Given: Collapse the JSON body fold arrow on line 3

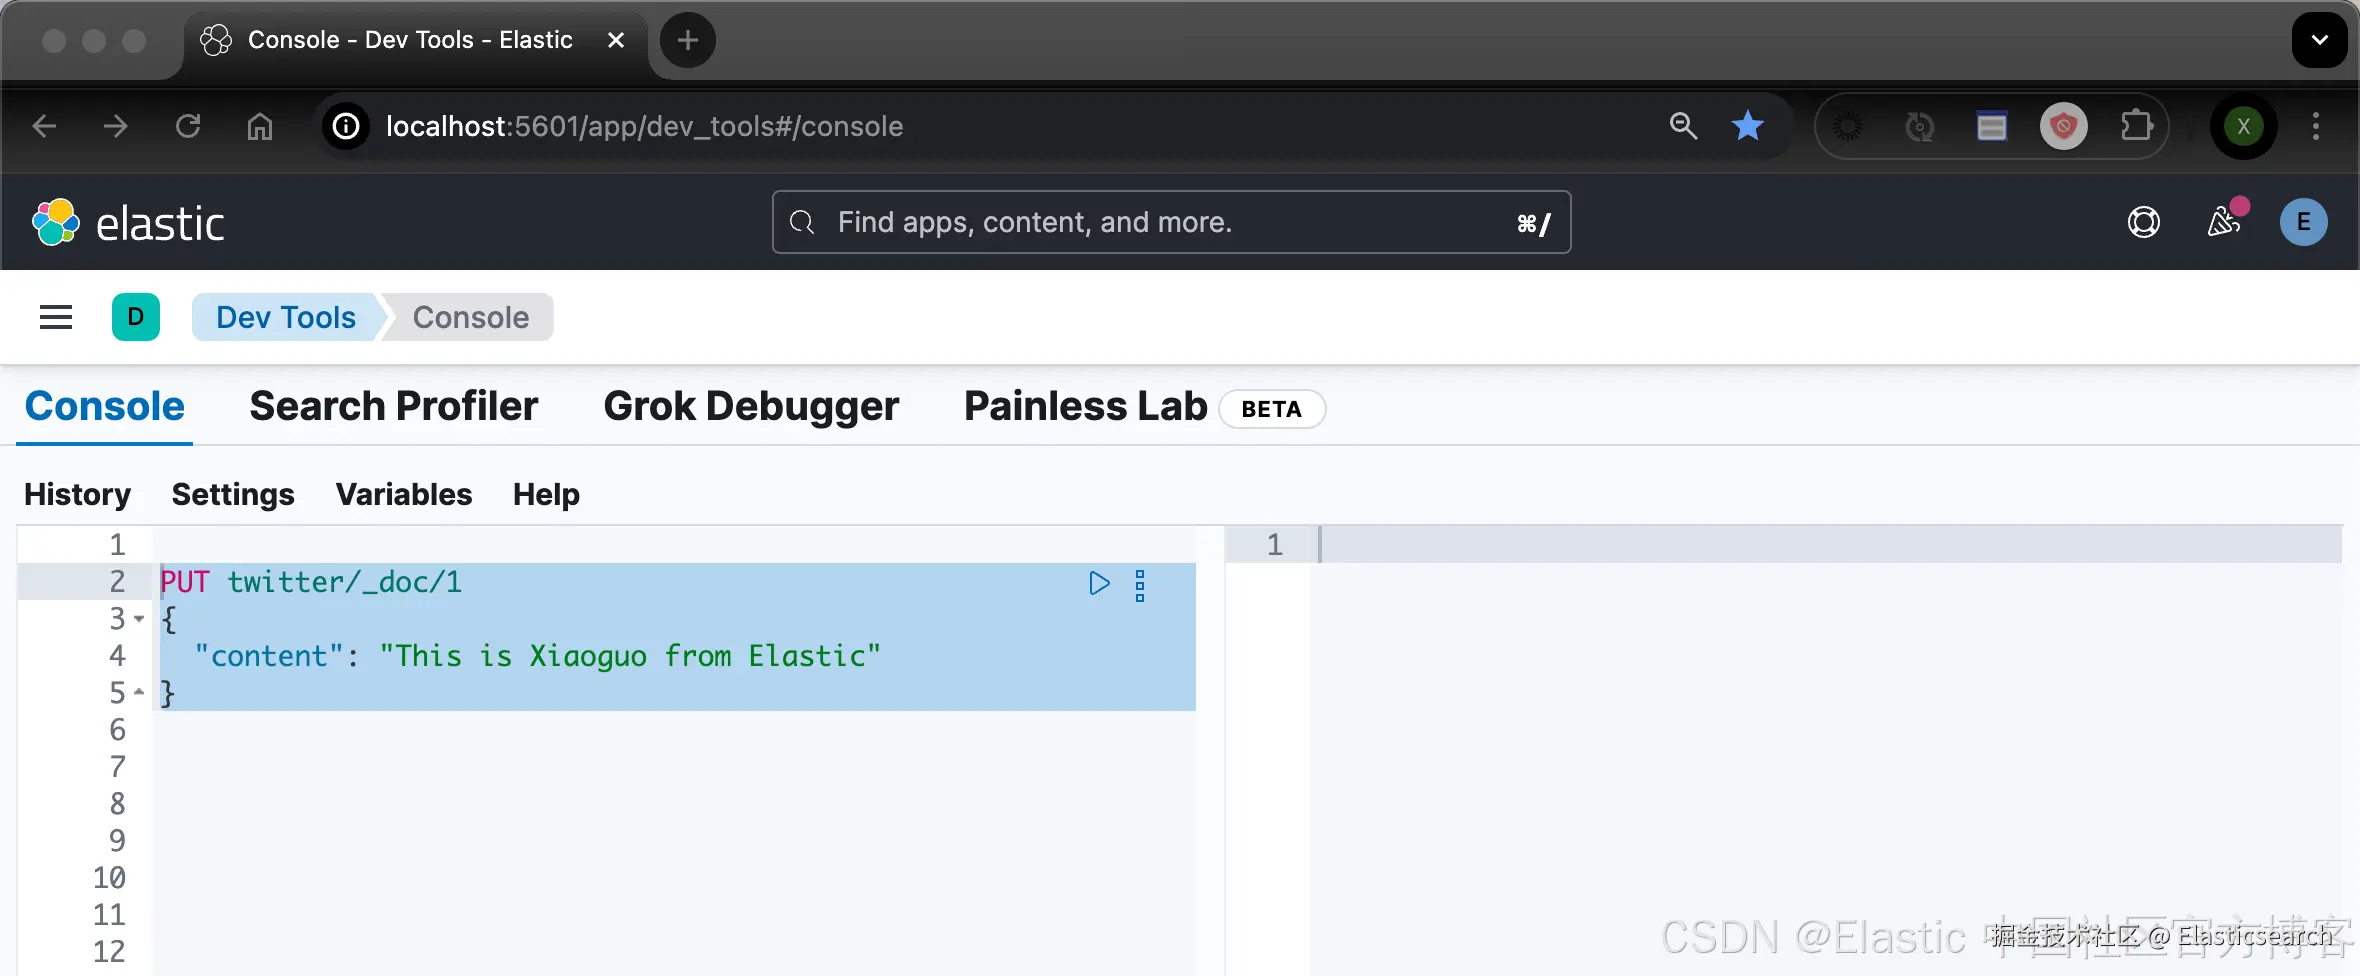Looking at the screenshot, I should (139, 619).
